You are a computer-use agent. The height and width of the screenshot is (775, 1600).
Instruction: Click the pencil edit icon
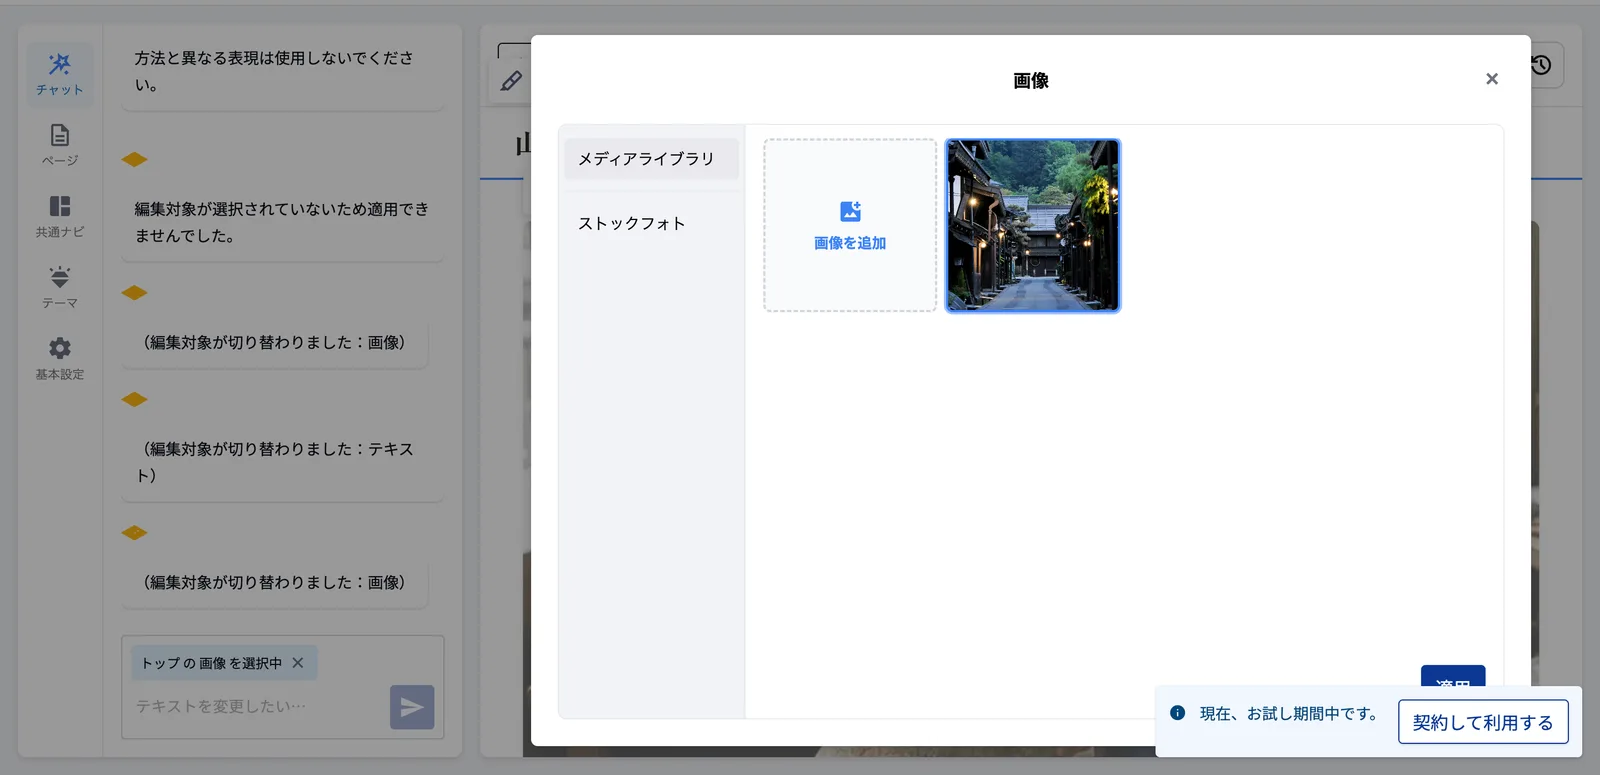tap(511, 81)
